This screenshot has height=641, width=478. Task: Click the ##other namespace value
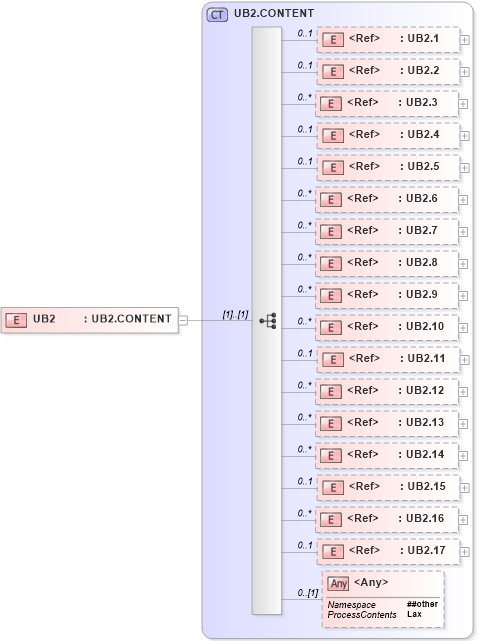(x=422, y=604)
